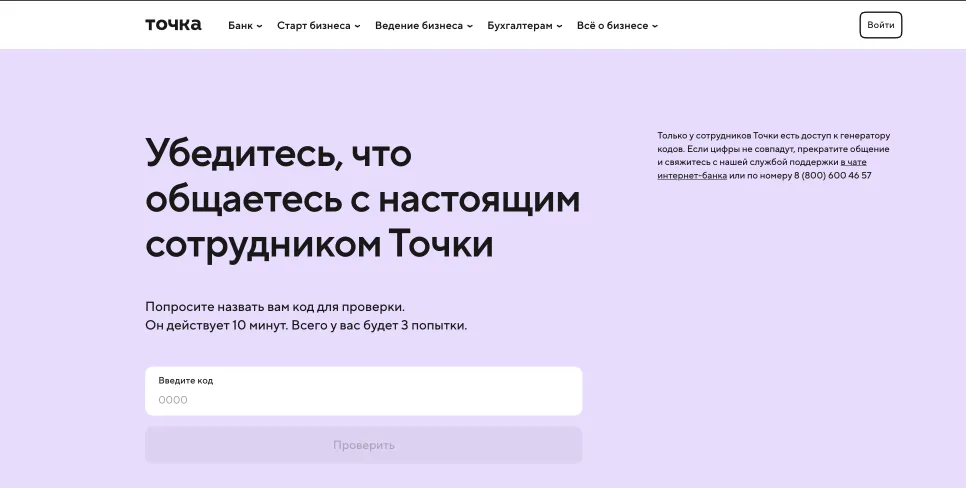Expand the Старт бизнеса dropdown arrow
Image resolution: width=966 pixels, height=488 pixels.
(x=358, y=26)
